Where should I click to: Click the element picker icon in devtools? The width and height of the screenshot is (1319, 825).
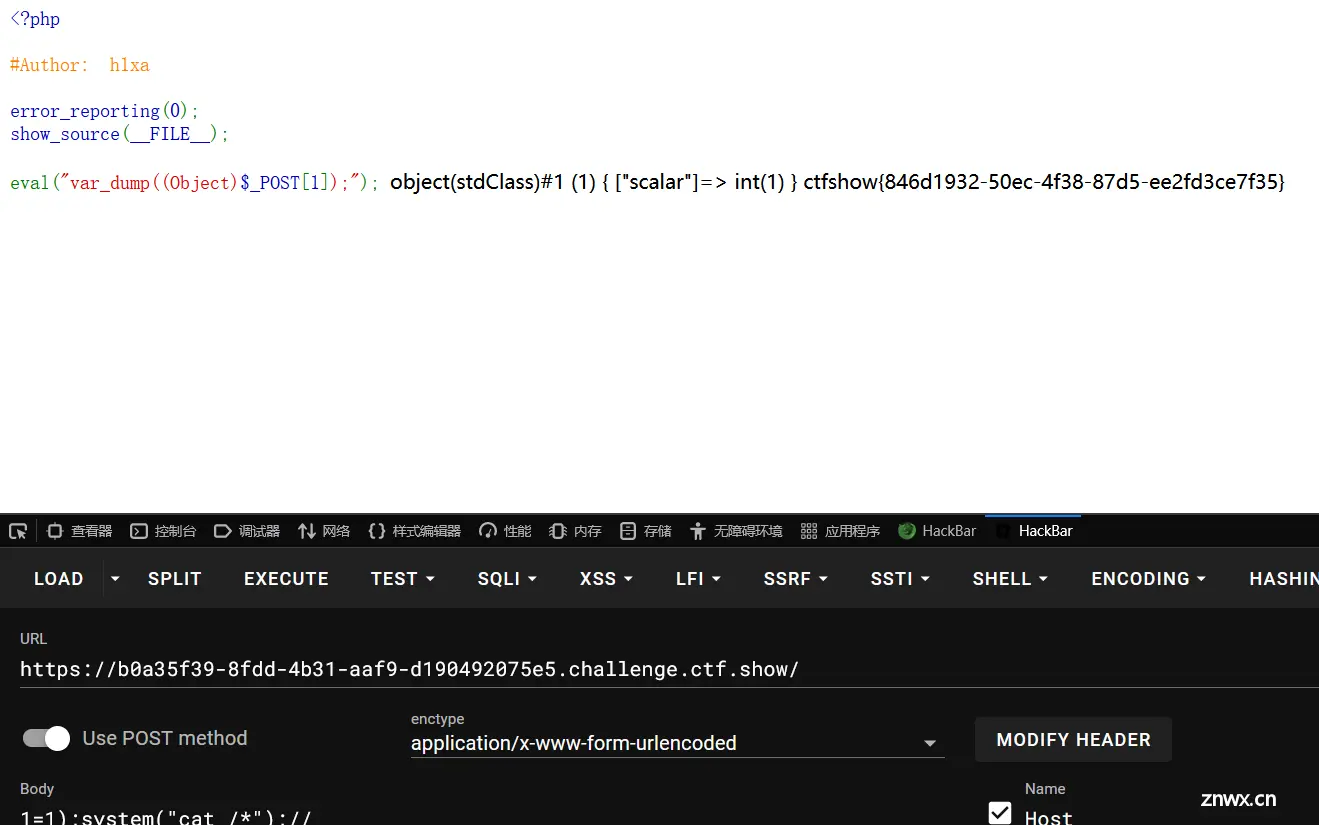click(17, 531)
